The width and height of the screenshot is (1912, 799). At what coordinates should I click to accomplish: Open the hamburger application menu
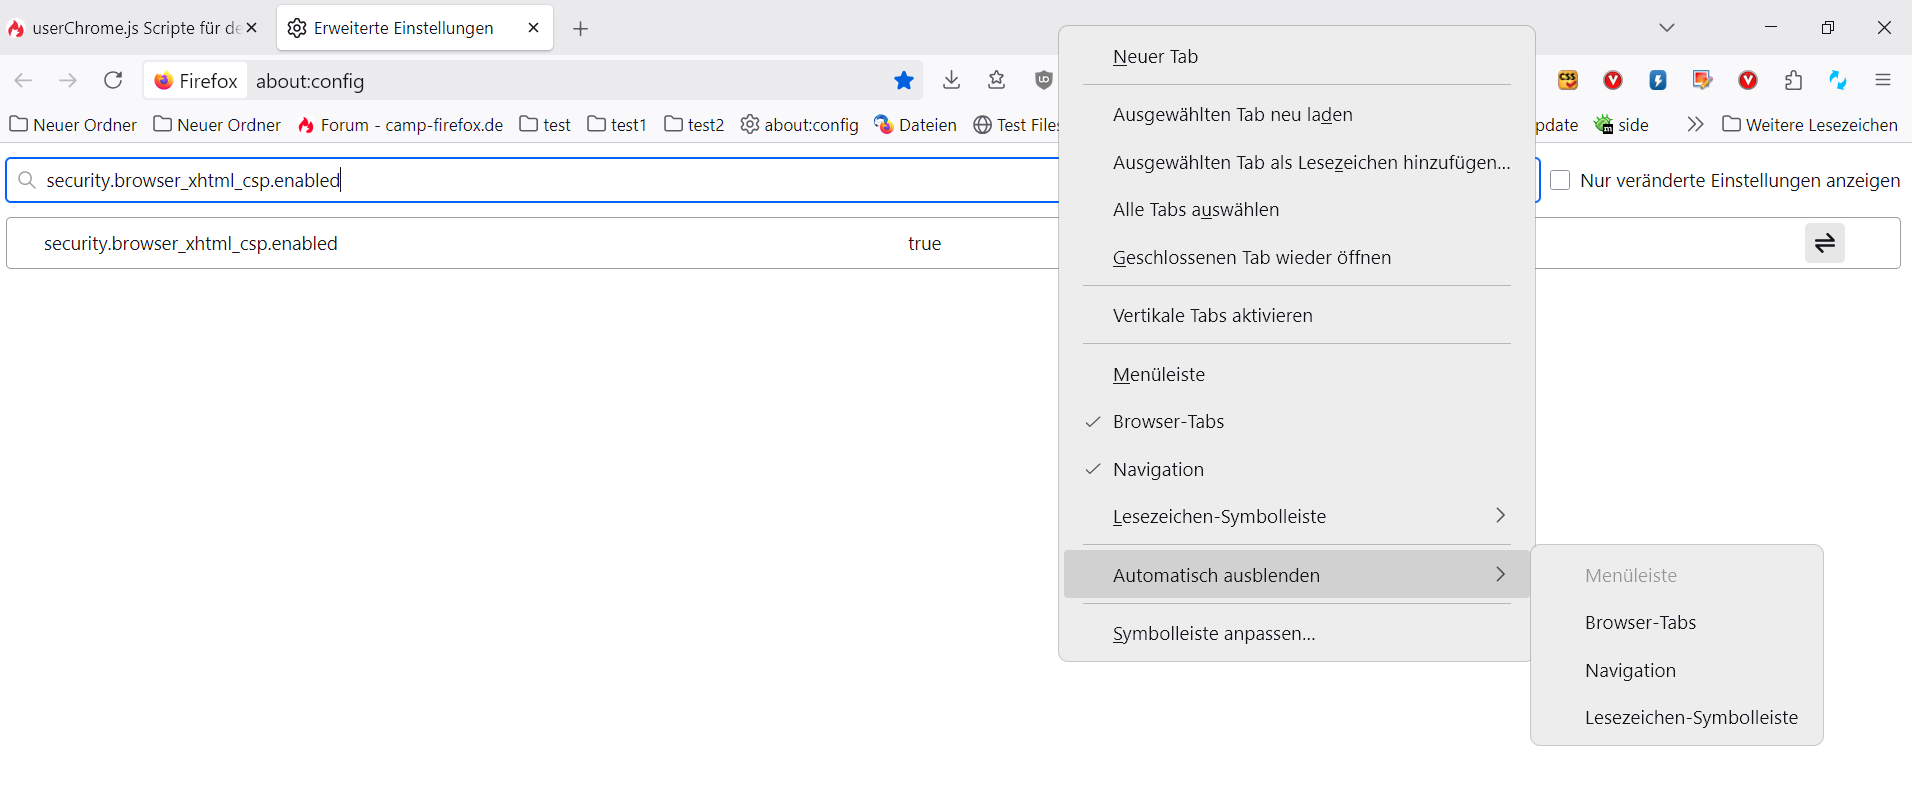pyautogui.click(x=1883, y=80)
